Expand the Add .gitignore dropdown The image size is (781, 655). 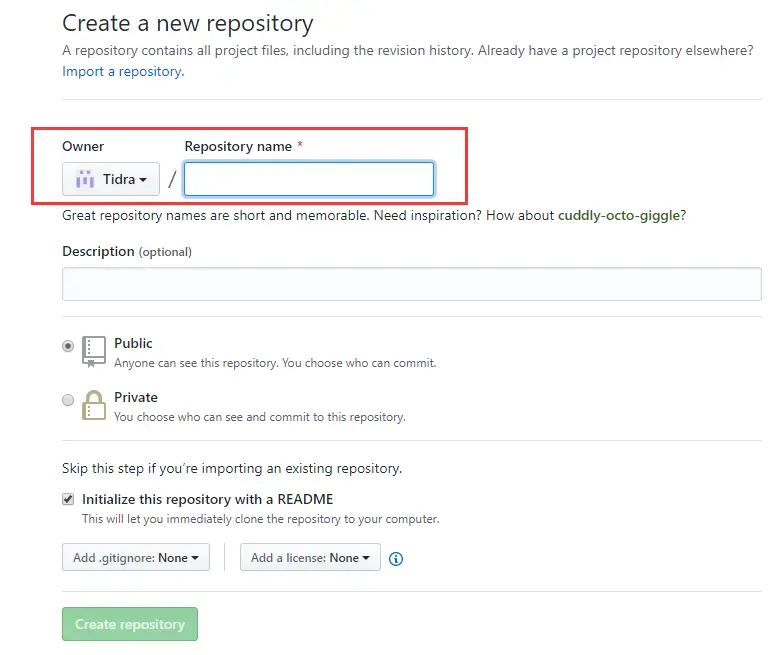[136, 558]
